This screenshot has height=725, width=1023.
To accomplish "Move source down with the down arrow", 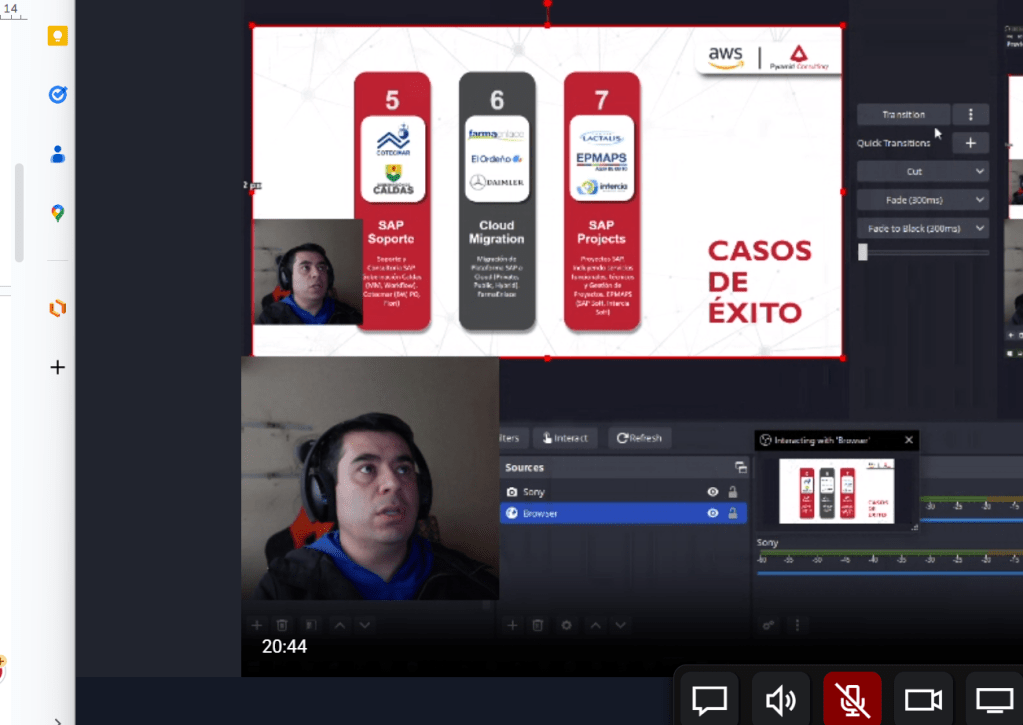I will tap(620, 625).
